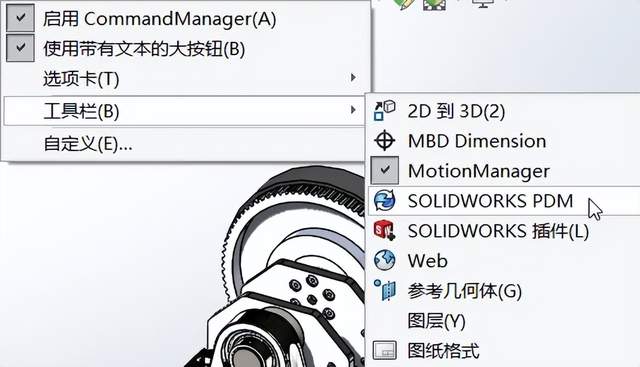Viewport: 640px width, 367px height.
Task: Expand the 选项卡(T) submenu arrow
Action: 353,78
